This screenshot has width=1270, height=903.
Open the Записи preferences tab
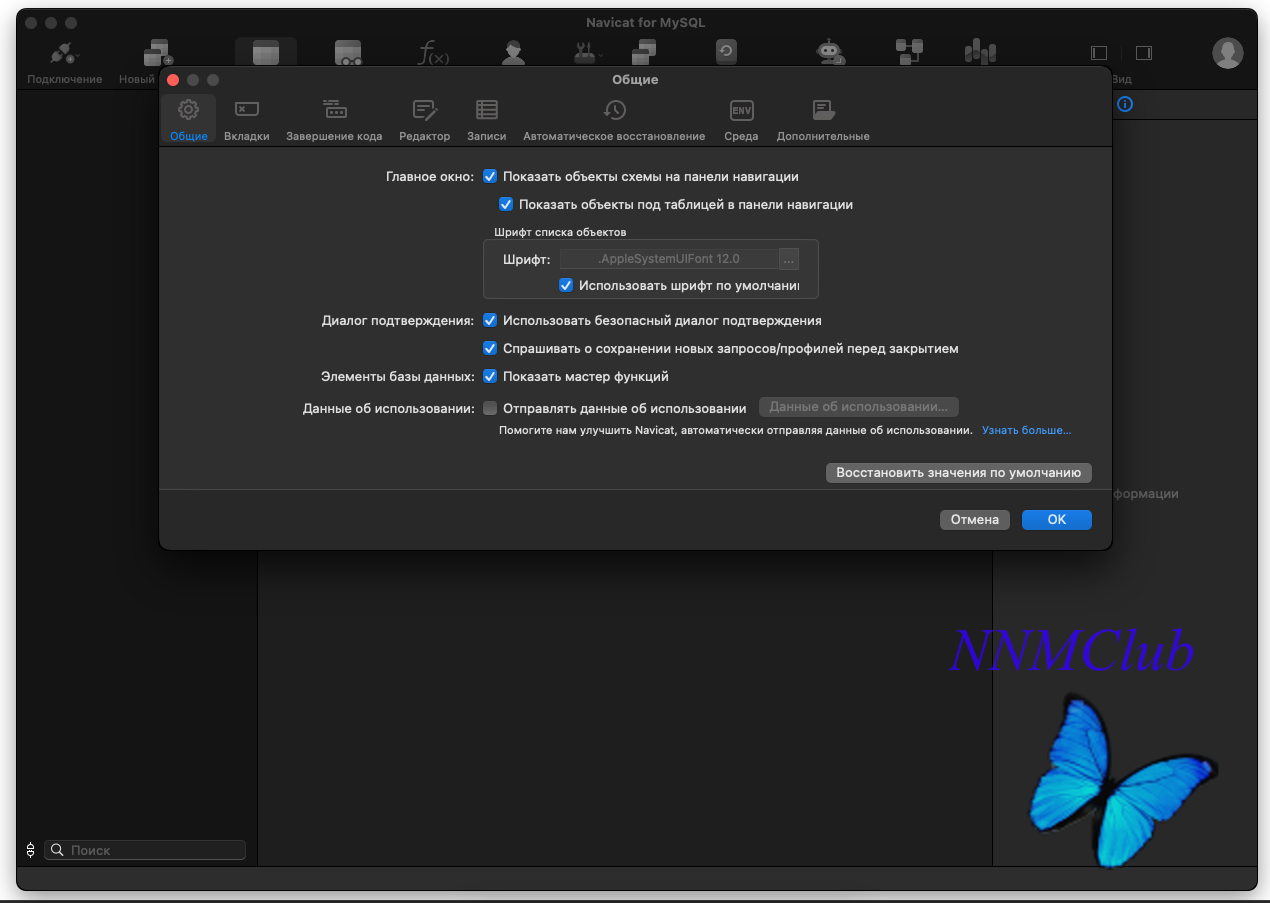[x=487, y=120]
